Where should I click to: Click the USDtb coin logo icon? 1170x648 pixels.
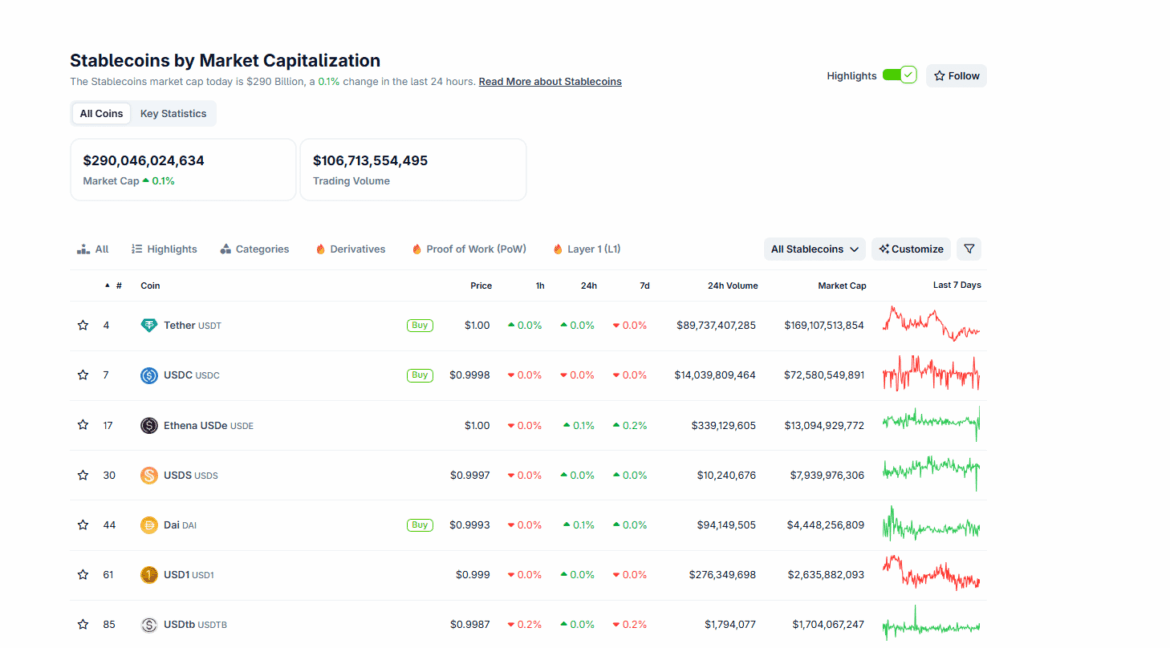tap(149, 625)
